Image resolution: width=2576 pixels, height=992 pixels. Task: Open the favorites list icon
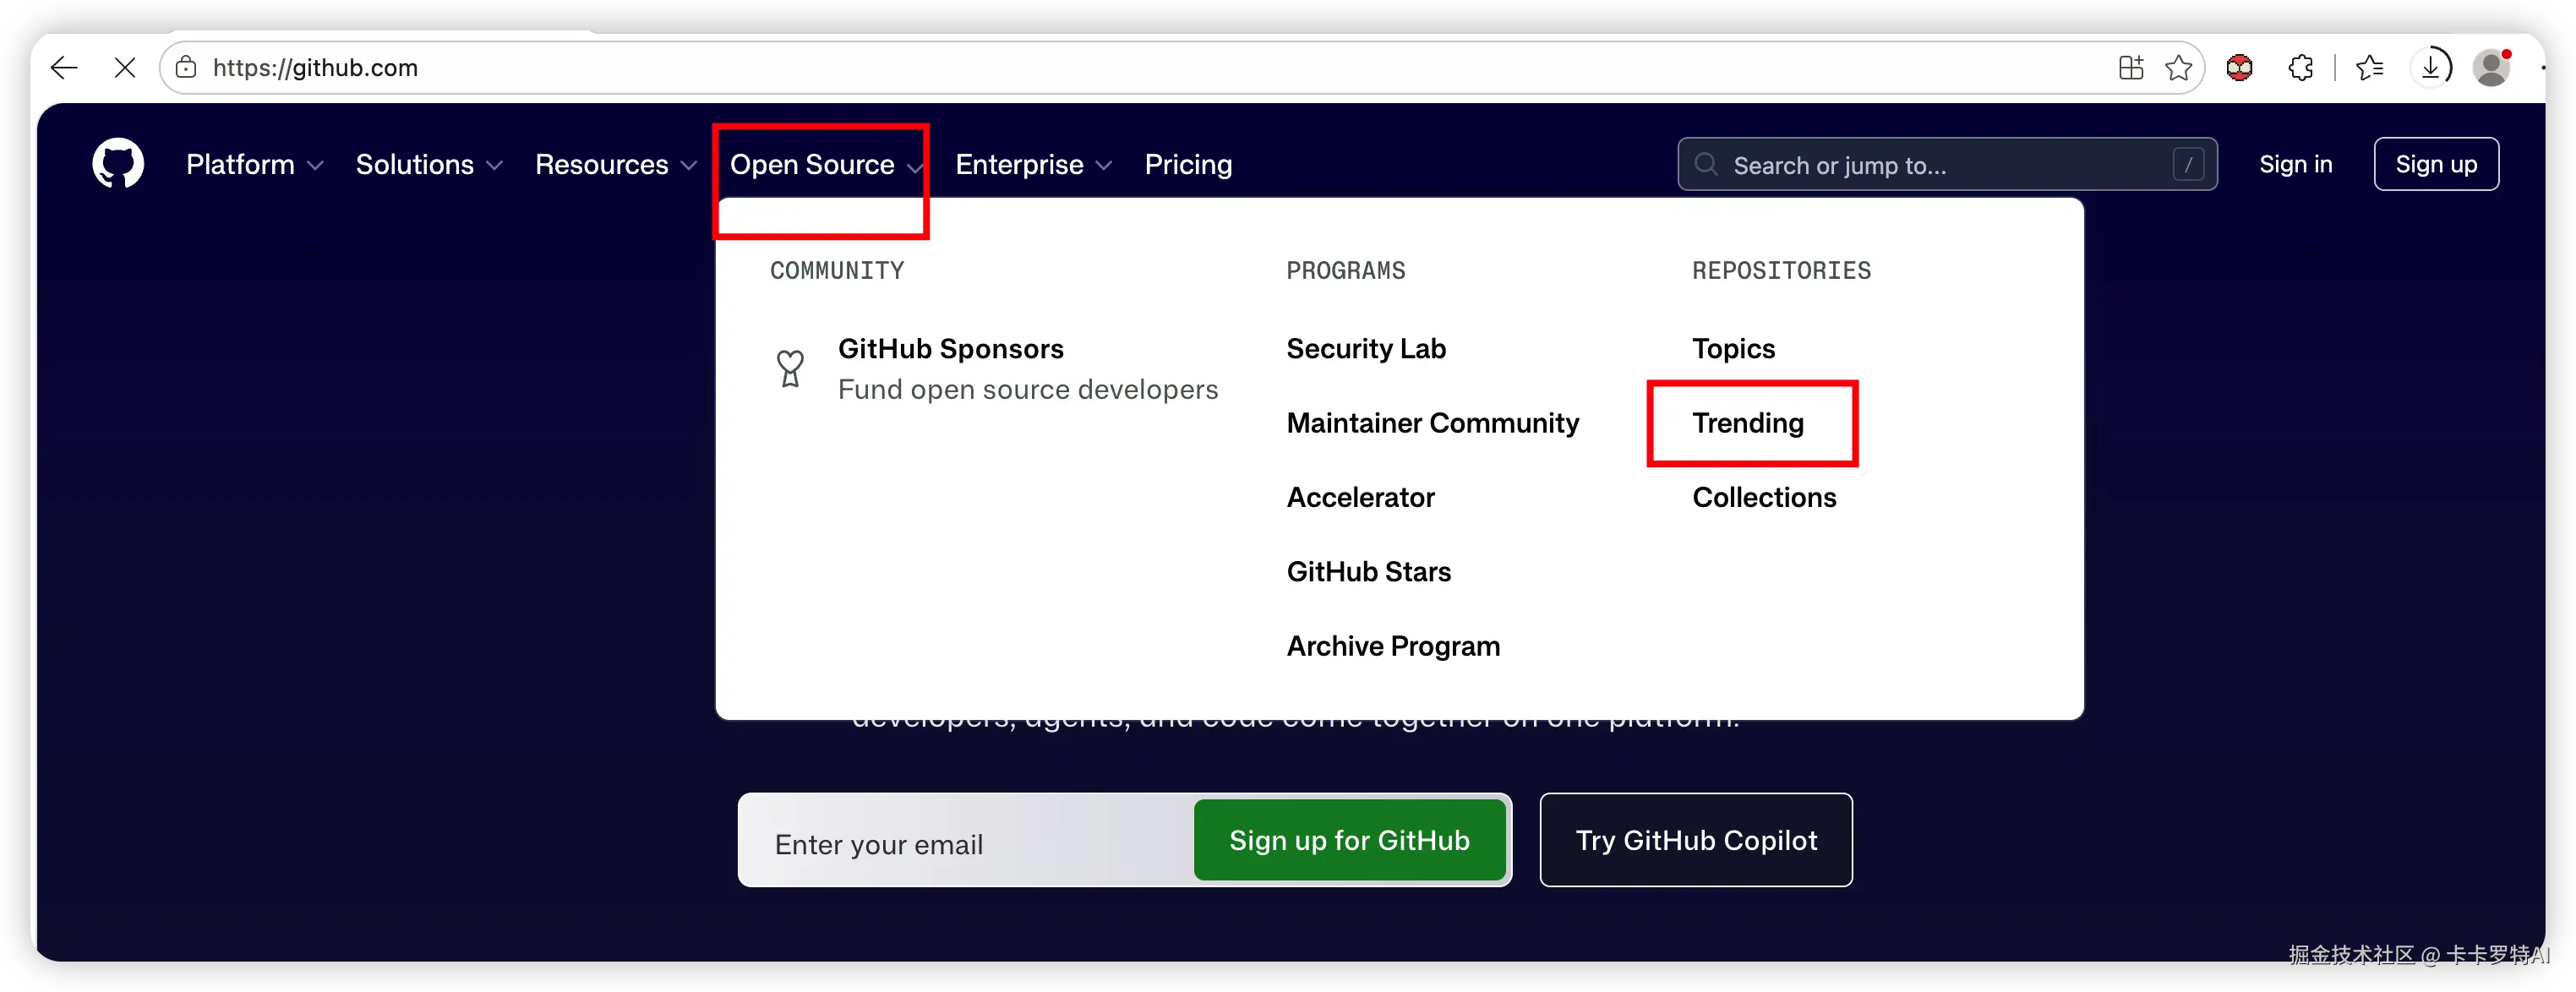(2369, 67)
